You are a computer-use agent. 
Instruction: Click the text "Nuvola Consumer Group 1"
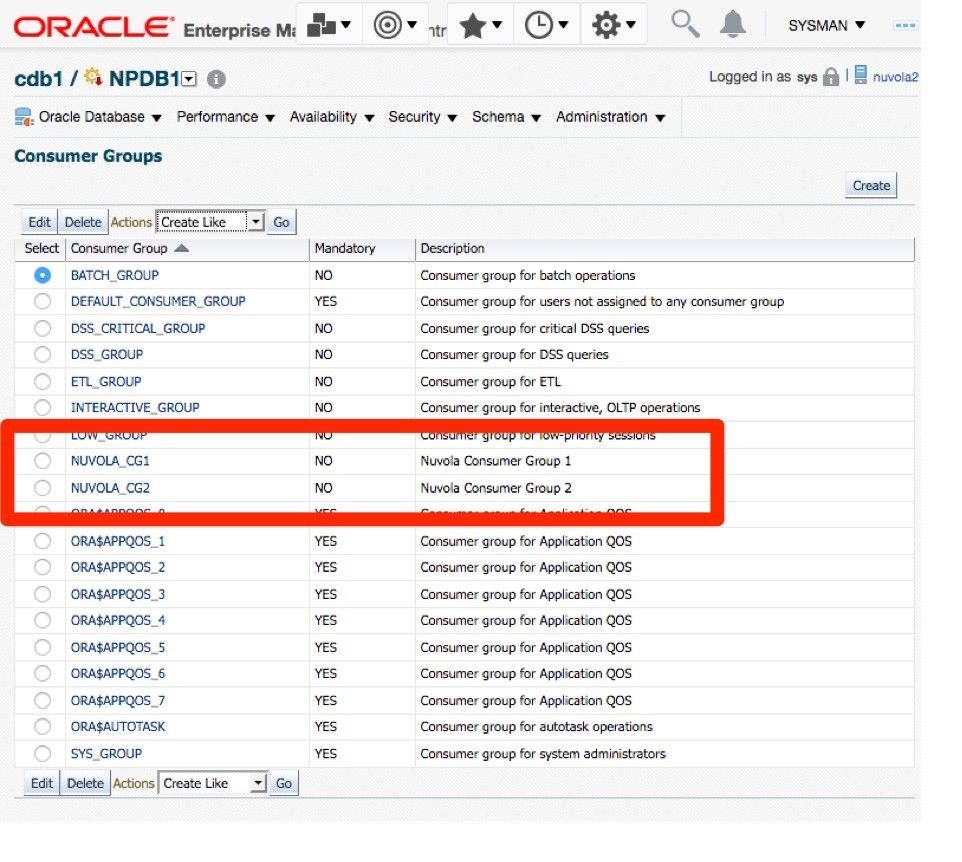pos(496,461)
